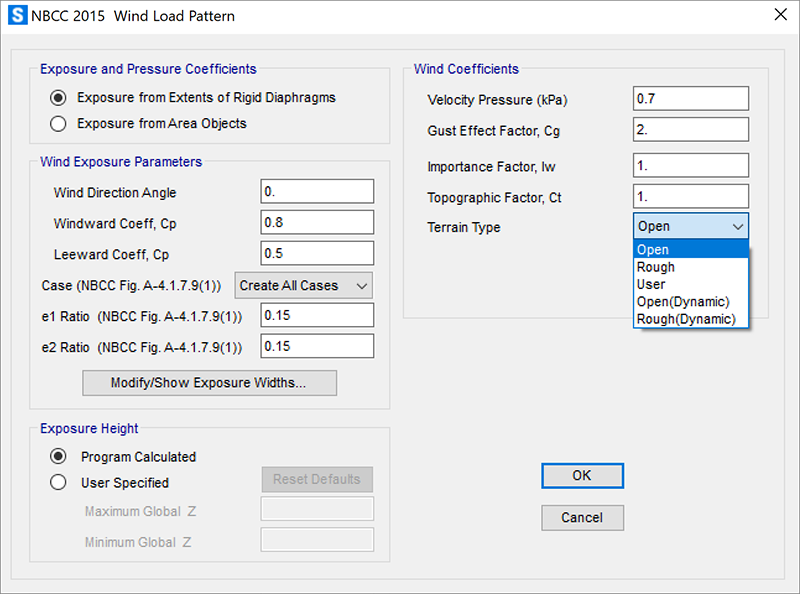Viewport: 800px width, 594px height.
Task: Click the app icon in the title bar
Action: (15, 16)
